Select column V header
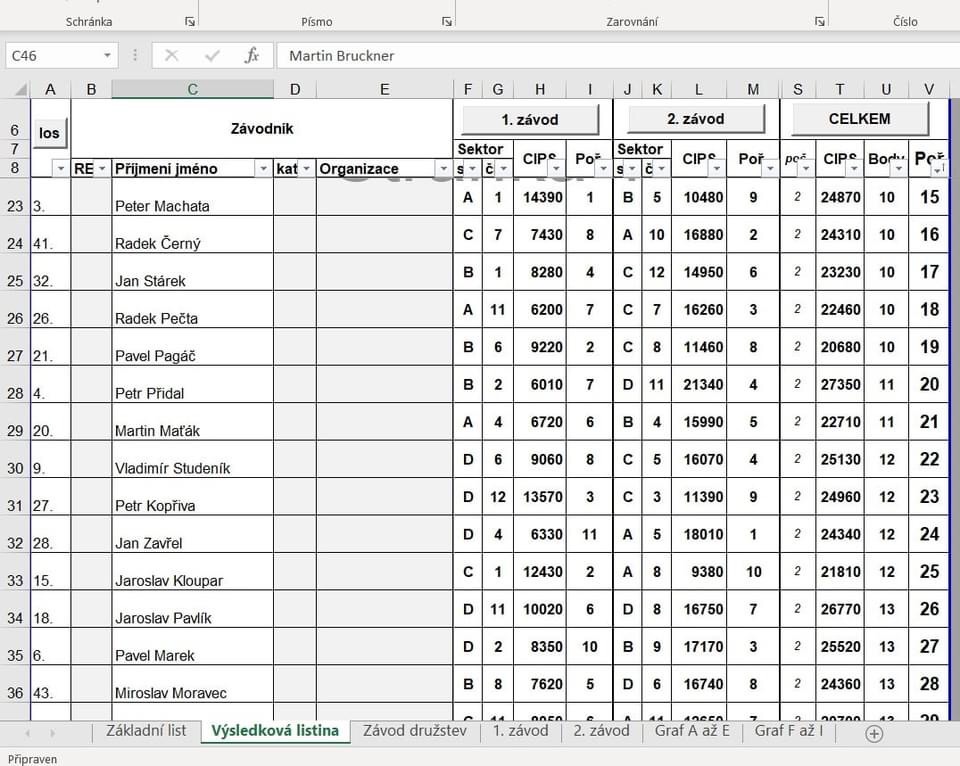The height and width of the screenshot is (766, 960). 929,89
